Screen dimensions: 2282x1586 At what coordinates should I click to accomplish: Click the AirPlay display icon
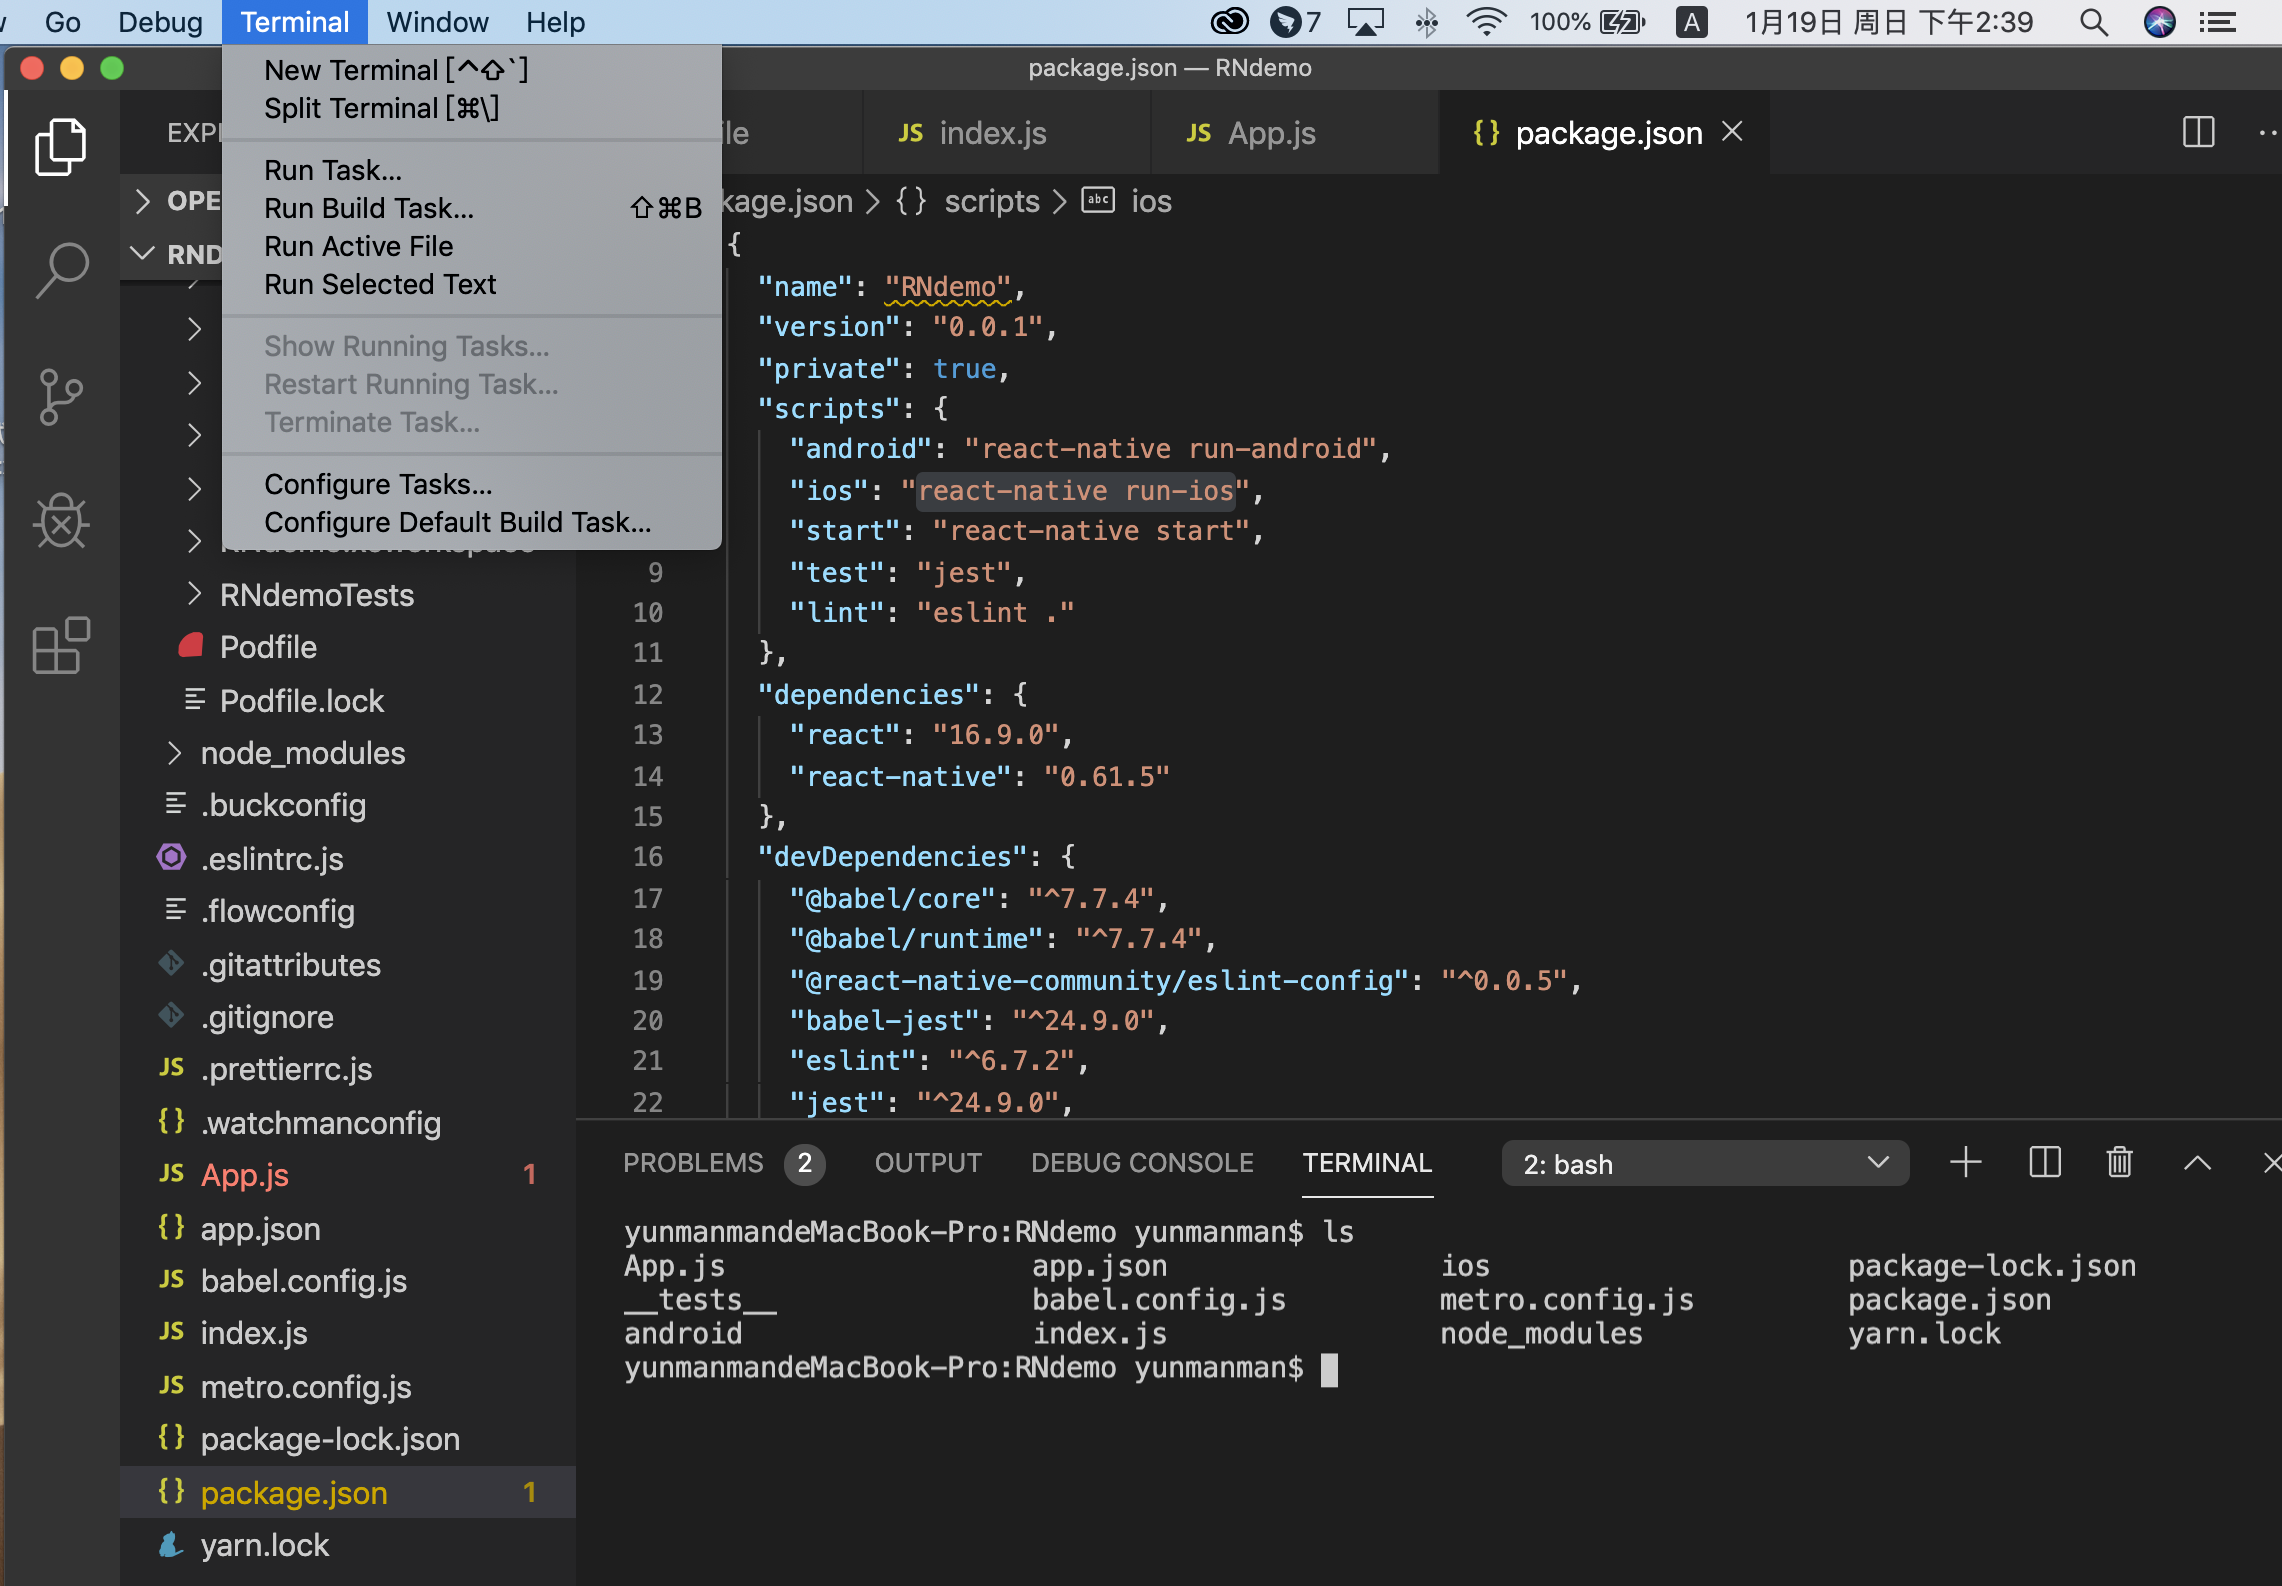click(1366, 22)
